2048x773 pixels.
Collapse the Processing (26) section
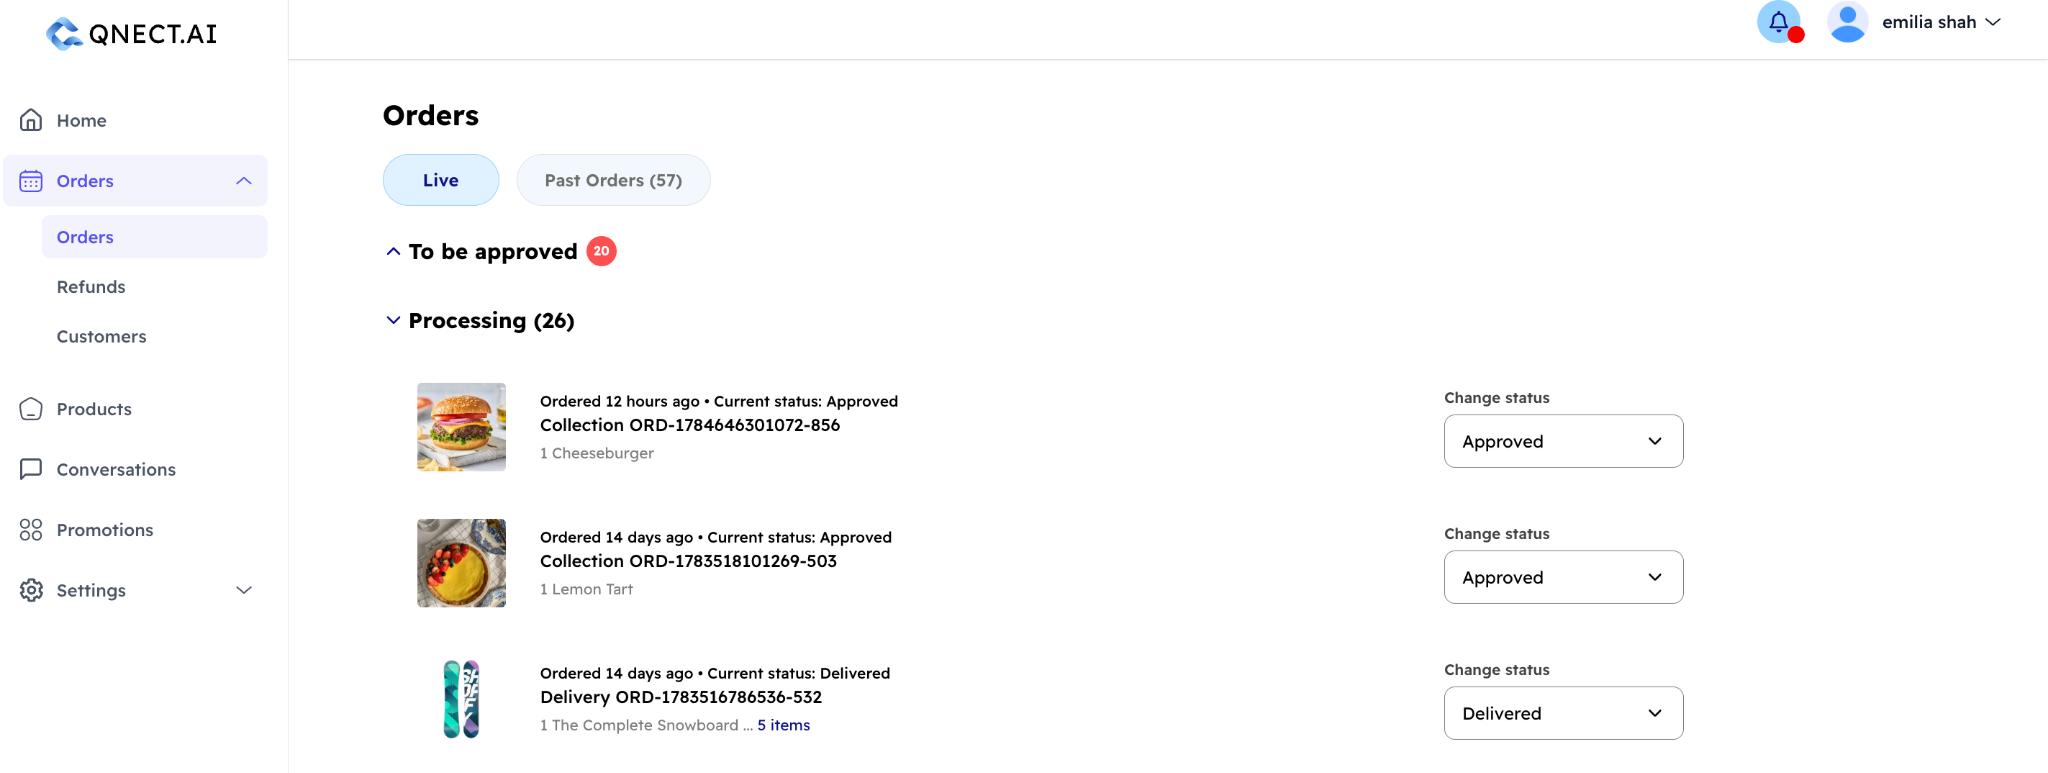tap(393, 320)
